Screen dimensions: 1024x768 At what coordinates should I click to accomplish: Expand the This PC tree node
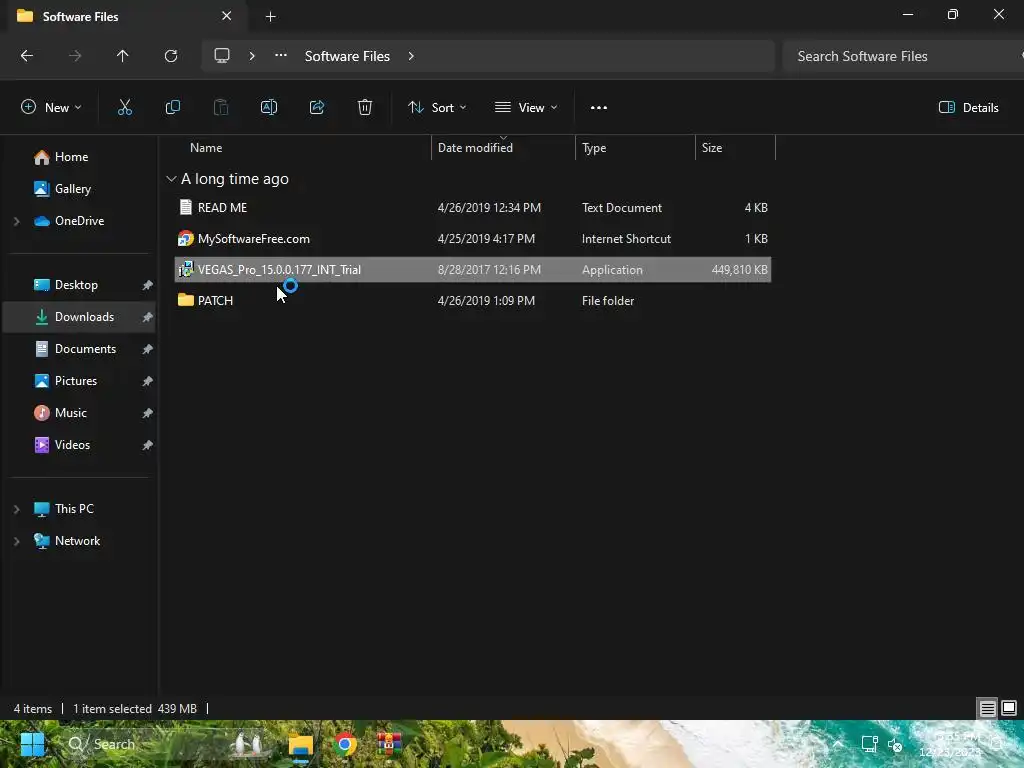tap(16, 509)
